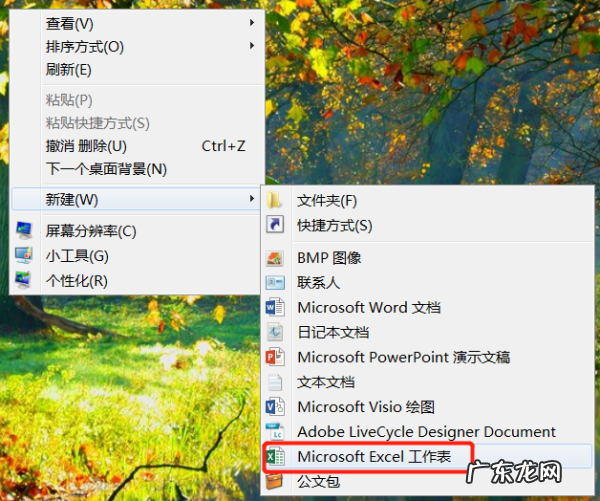Create a new Microsoft Visio 绘图
Screen dimensions: 600x501
click(428, 407)
